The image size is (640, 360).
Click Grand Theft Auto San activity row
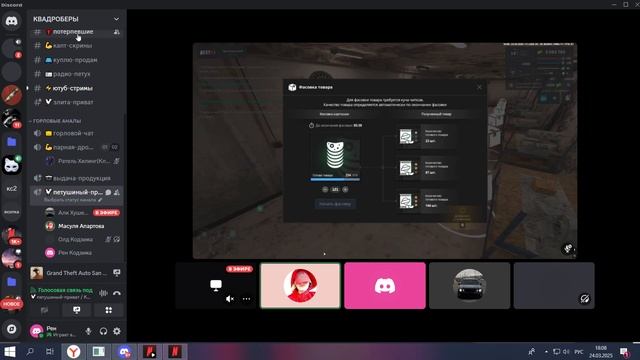click(x=76, y=273)
